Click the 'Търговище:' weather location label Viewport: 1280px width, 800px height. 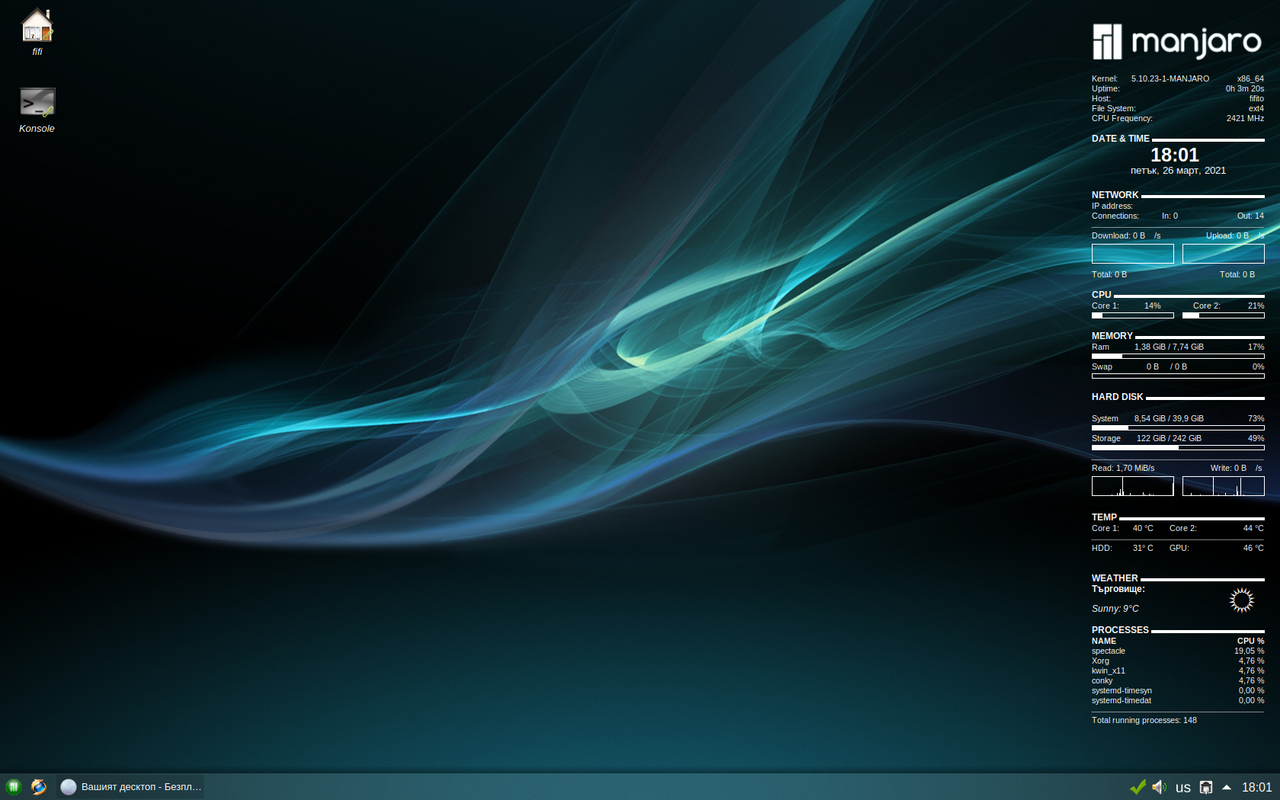click(1118, 589)
